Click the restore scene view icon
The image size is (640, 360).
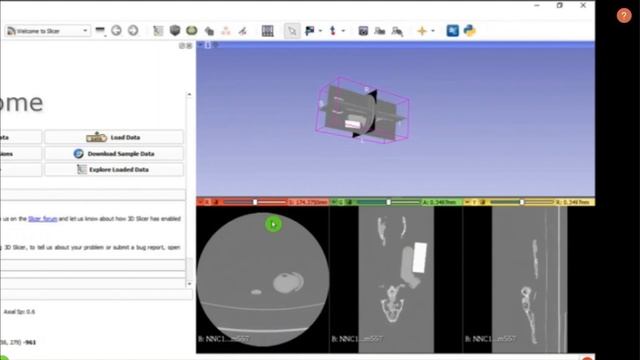397,31
